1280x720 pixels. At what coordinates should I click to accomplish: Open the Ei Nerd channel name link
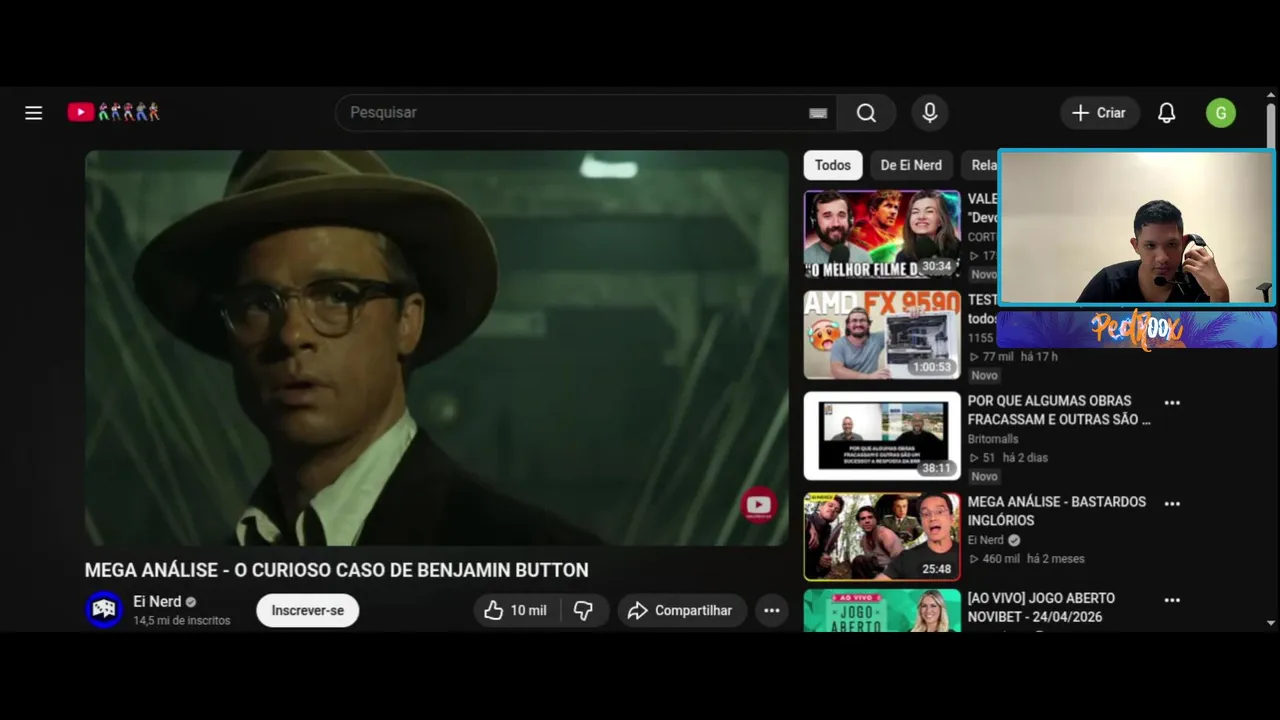(157, 601)
